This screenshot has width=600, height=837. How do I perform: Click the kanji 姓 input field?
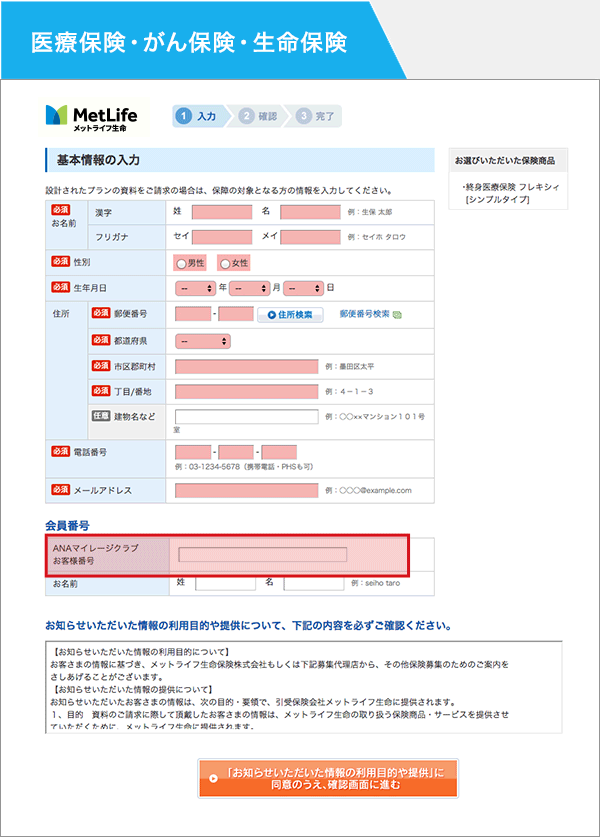[x=222, y=212]
